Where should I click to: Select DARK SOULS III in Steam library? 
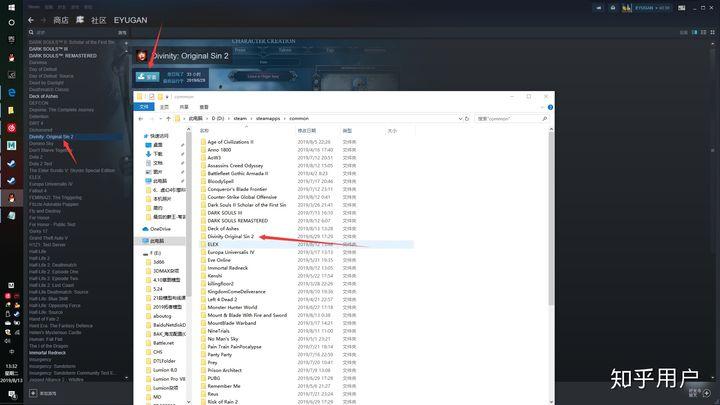[x=48, y=49]
